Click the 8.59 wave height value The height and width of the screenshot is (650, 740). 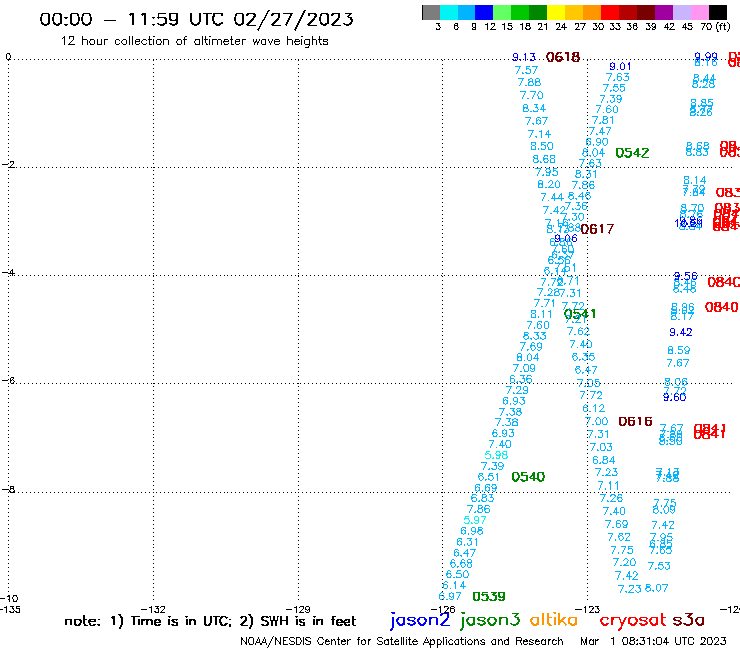point(679,350)
